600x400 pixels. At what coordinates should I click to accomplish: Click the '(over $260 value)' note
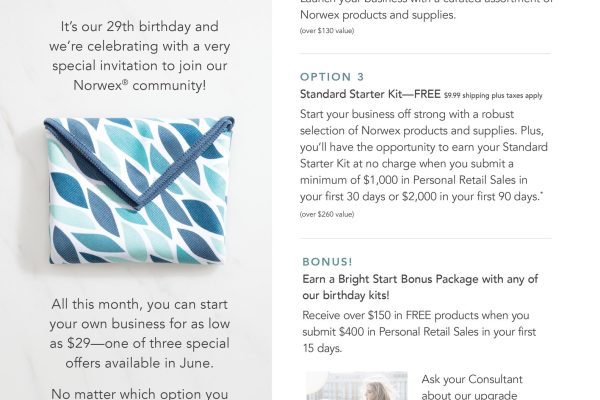coord(327,214)
